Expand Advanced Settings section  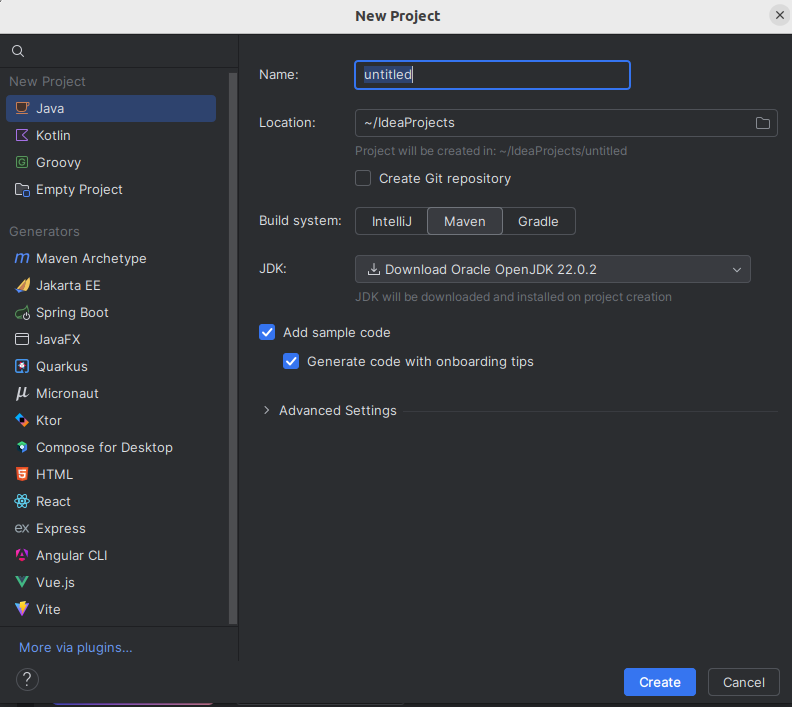tap(267, 411)
